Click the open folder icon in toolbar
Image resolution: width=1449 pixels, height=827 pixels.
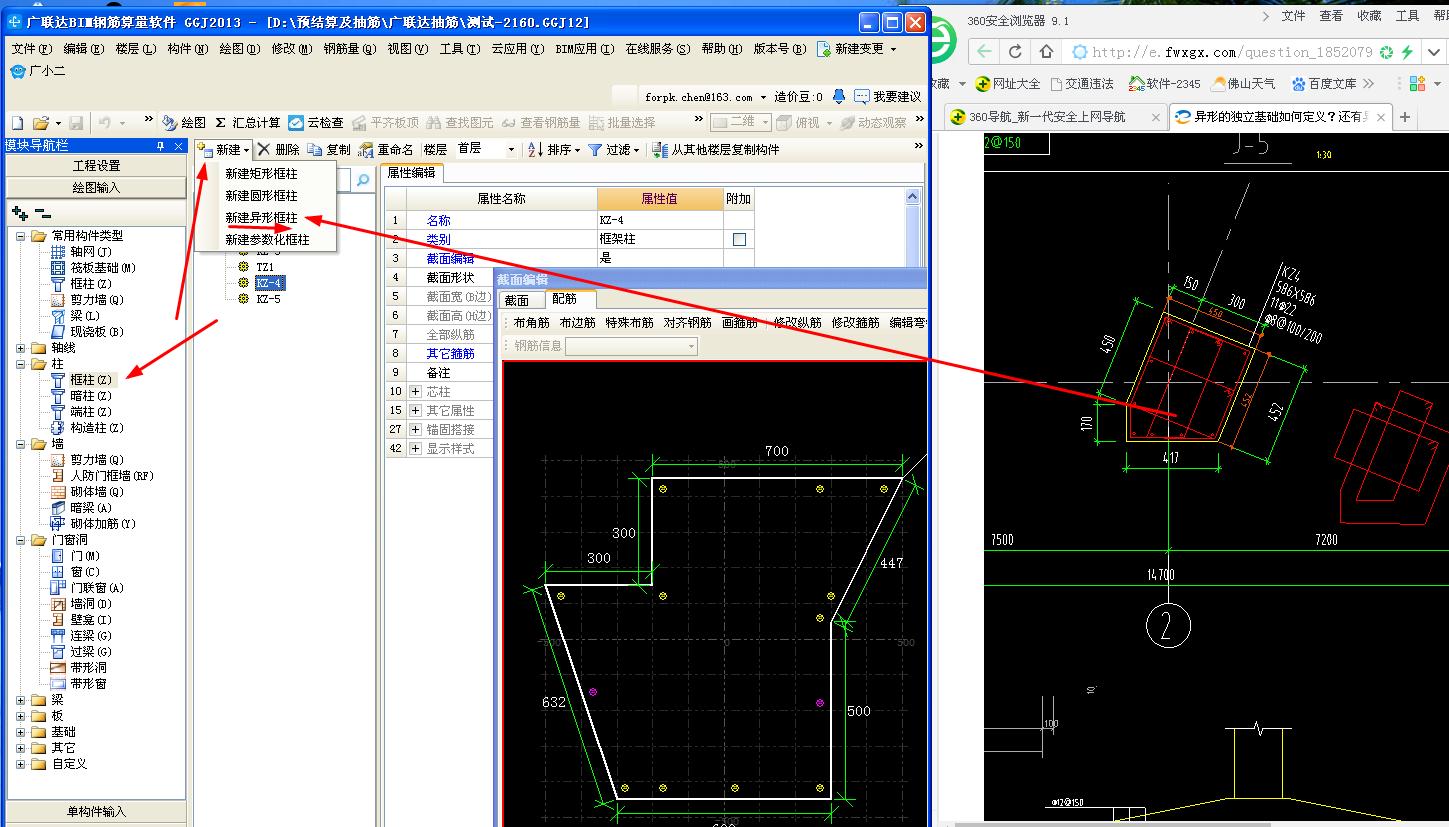[x=41, y=123]
